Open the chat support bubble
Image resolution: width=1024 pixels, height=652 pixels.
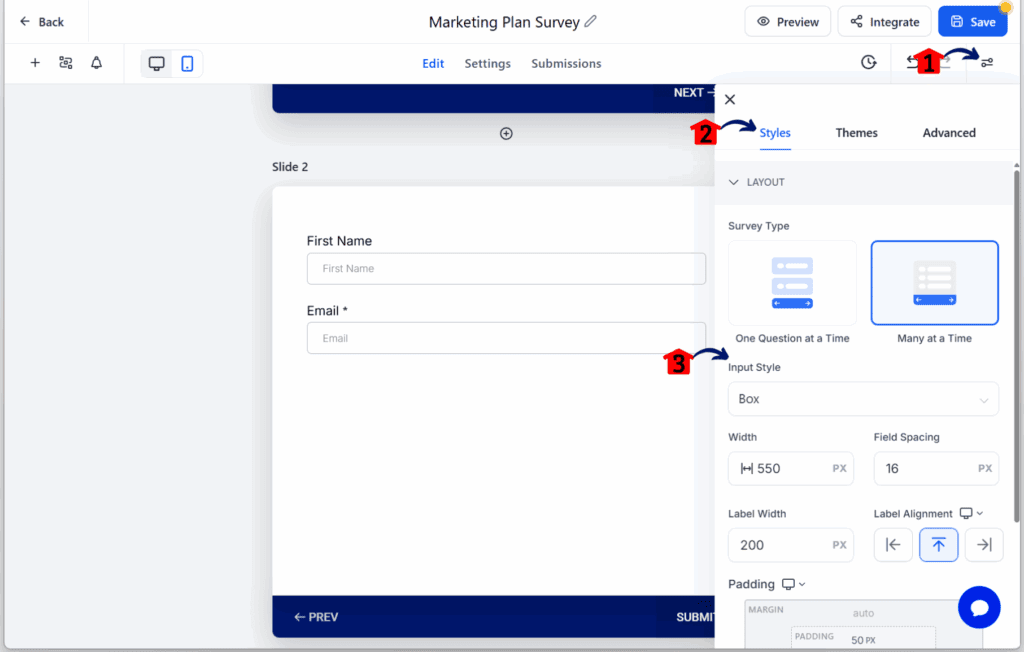(979, 608)
